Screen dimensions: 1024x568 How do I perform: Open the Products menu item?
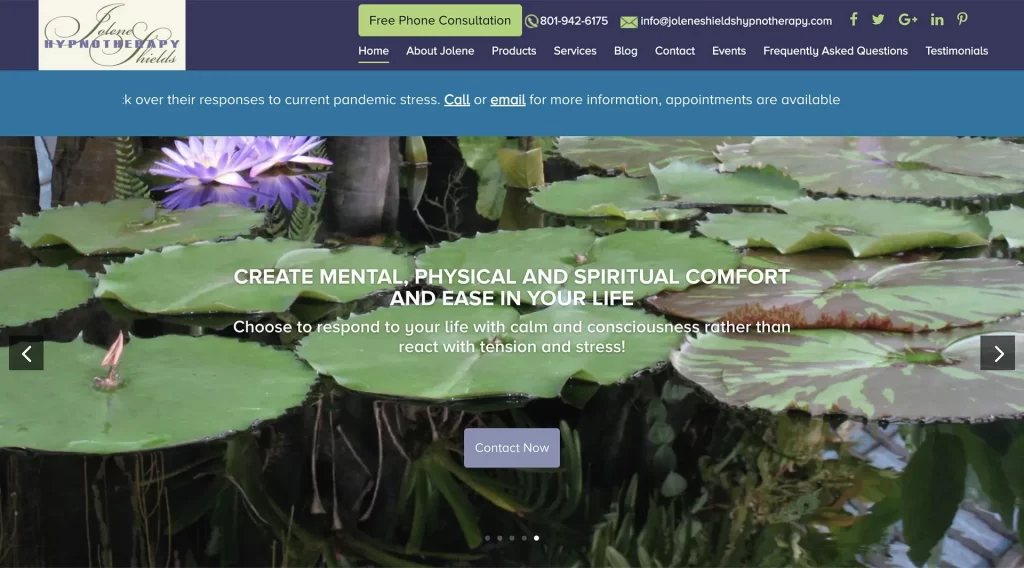pos(514,51)
